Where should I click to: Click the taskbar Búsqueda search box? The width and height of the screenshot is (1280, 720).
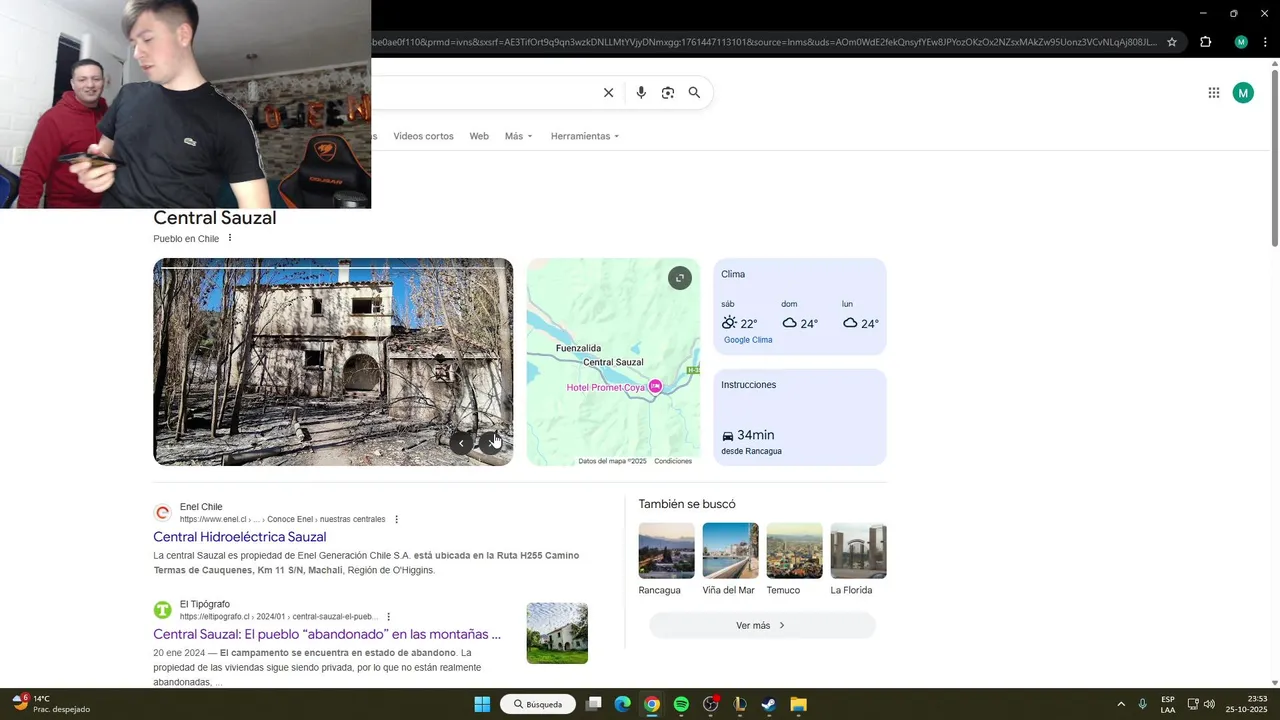click(538, 704)
